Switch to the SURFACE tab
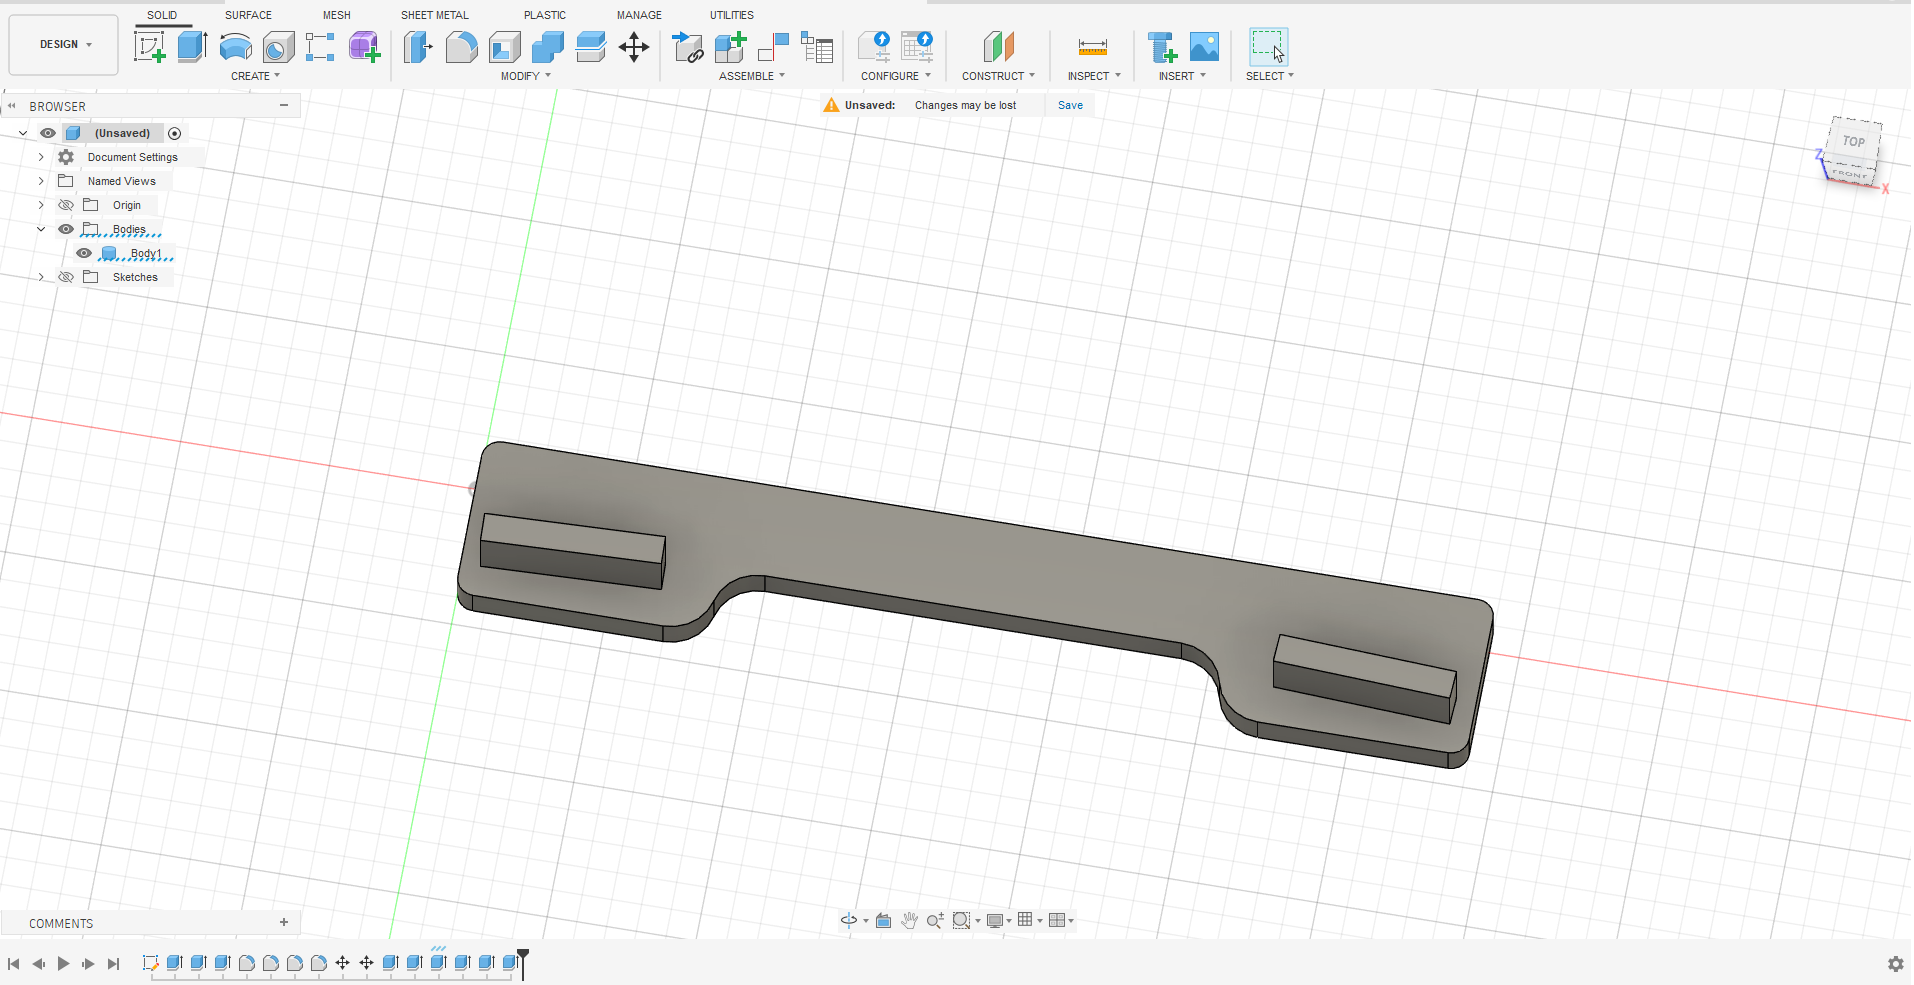Viewport: 1914px width, 985px height. pyautogui.click(x=248, y=15)
